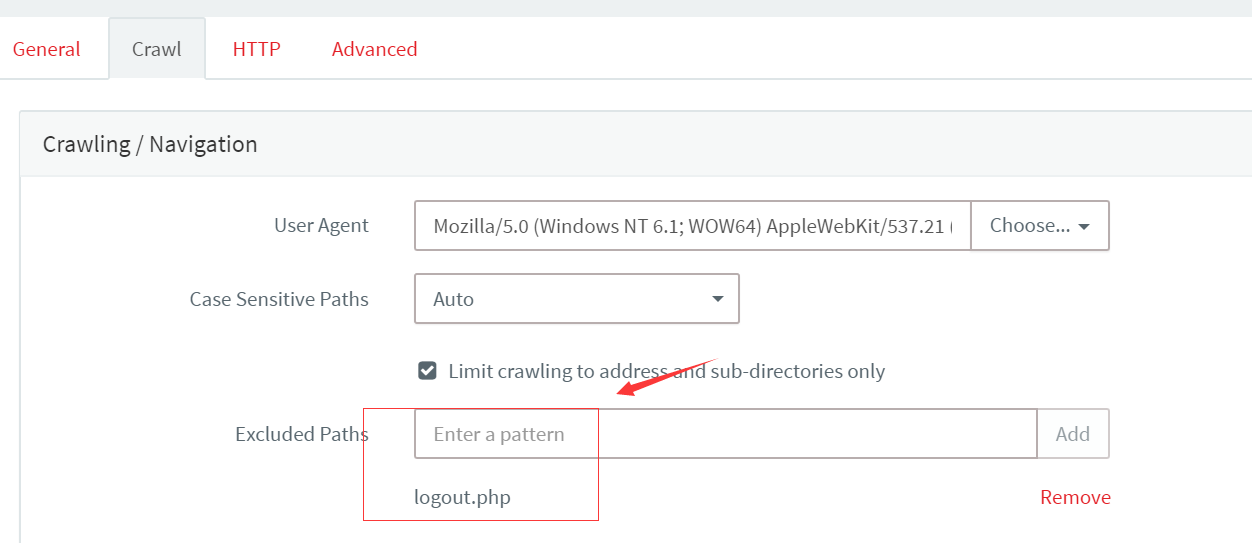Screen dimensions: 1252x543
Task: Switch to the General tab
Action: click(x=46, y=49)
